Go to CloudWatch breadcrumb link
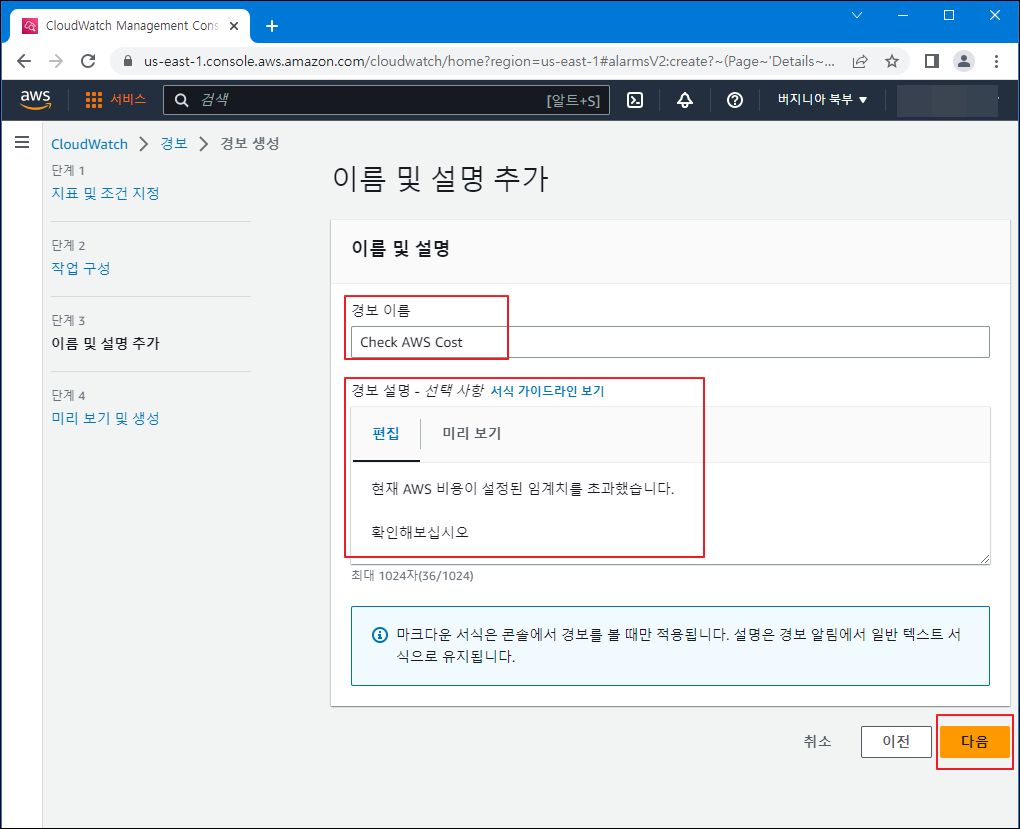1020x829 pixels. pos(90,144)
